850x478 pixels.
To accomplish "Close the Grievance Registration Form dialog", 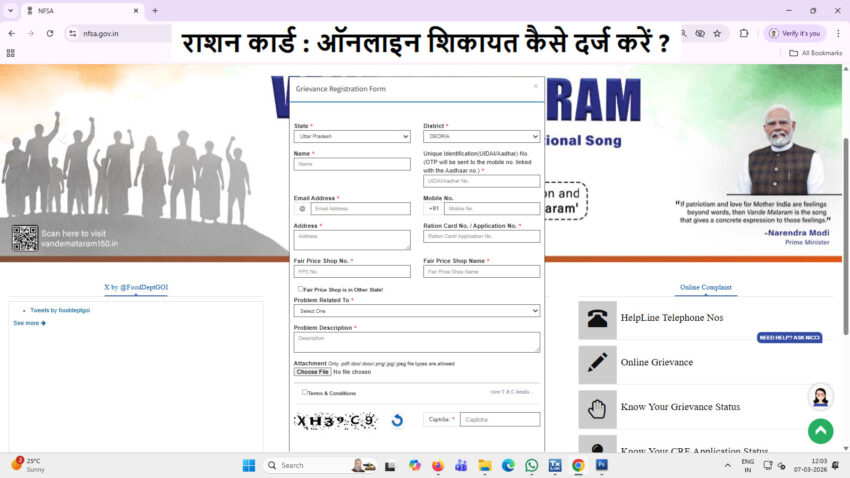I will pos(535,86).
